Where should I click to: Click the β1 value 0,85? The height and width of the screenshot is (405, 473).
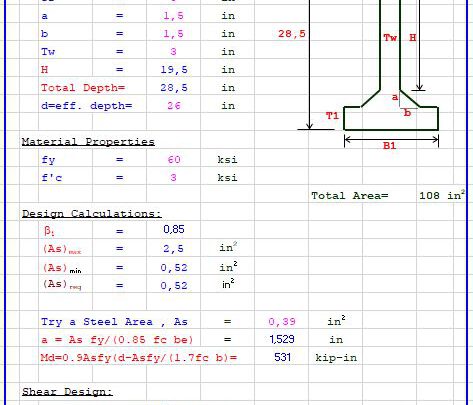(174, 229)
